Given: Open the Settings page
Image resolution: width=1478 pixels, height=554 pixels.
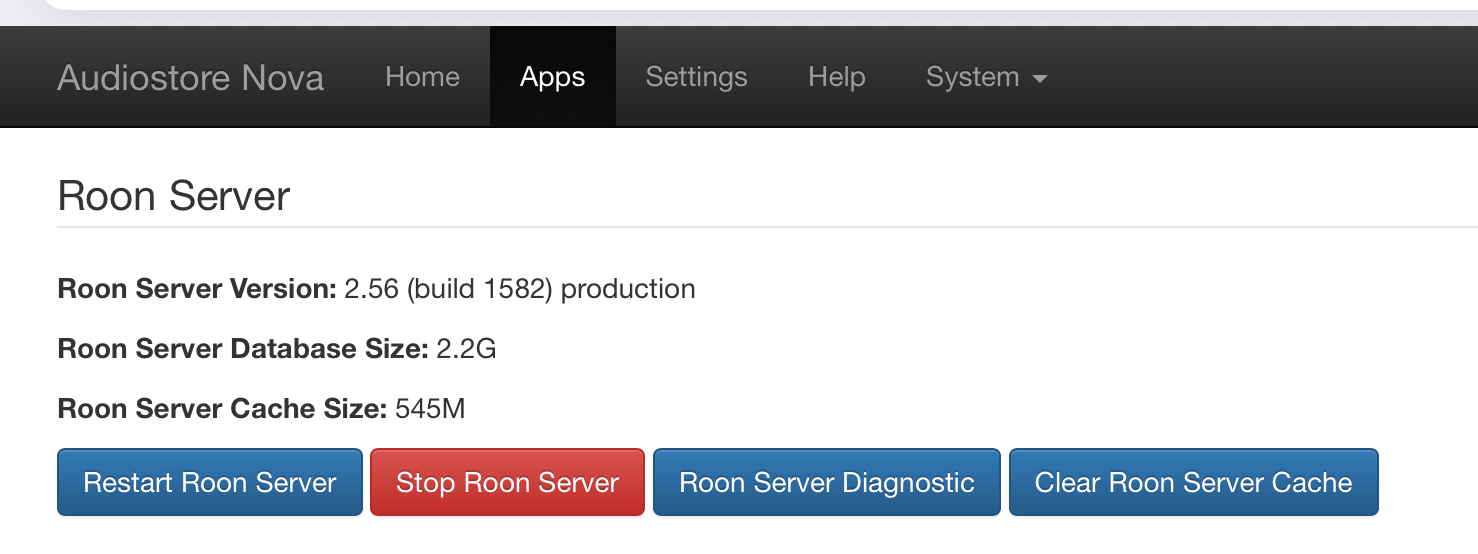Looking at the screenshot, I should 696,77.
